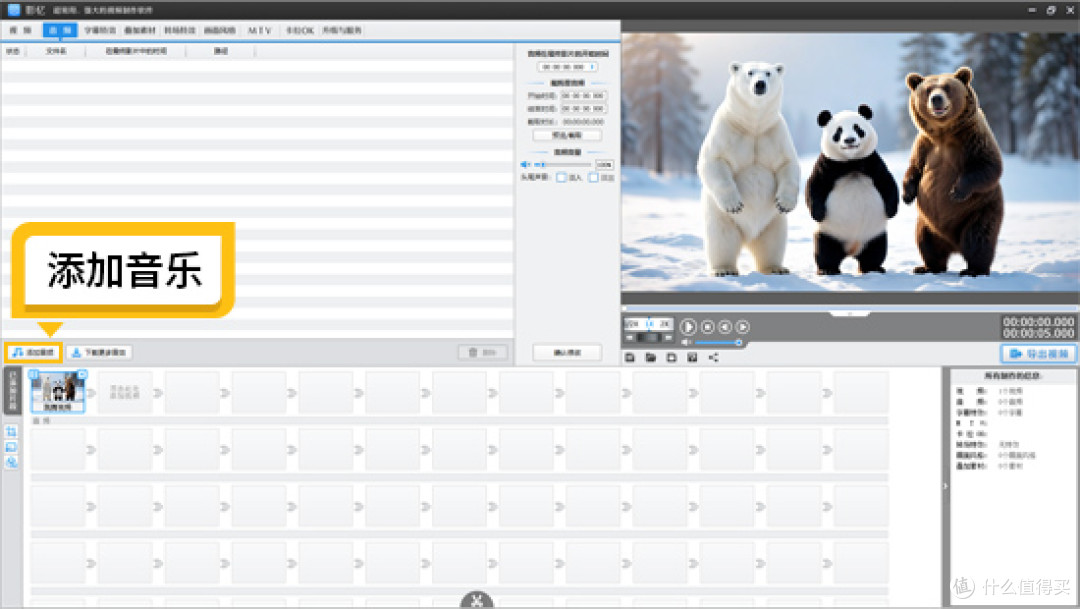This screenshot has width=1080, height=609.
Task: Click the stepper arrow on the insert time field
Action: (592, 67)
